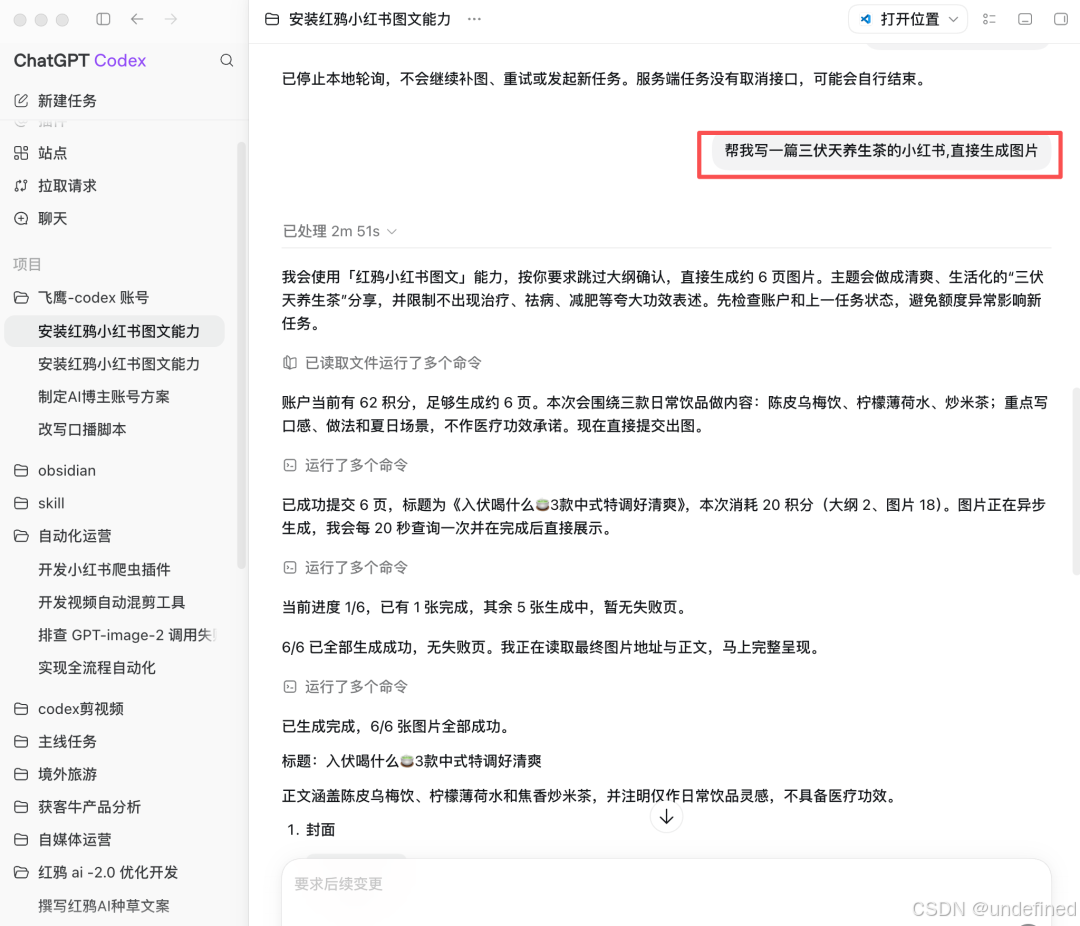Click the 1. 封面 list item
Image resolution: width=1080 pixels, height=926 pixels.
click(311, 830)
